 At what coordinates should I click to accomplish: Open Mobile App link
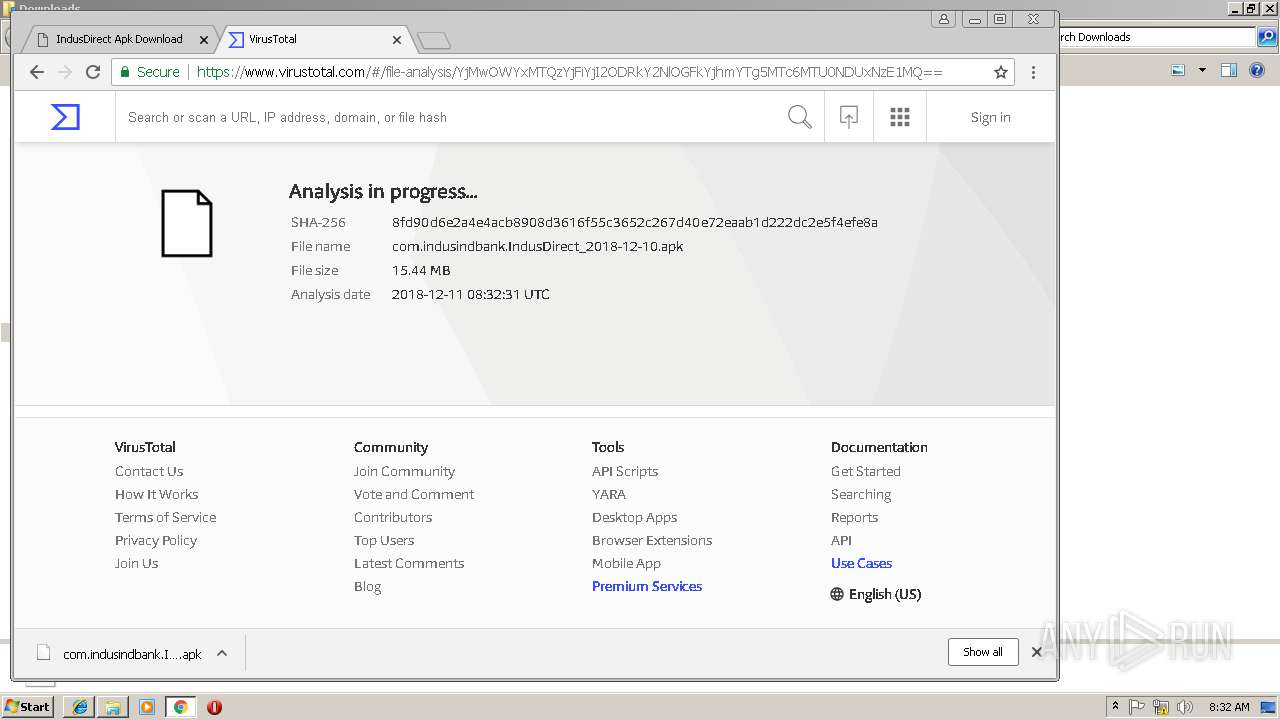click(626, 563)
